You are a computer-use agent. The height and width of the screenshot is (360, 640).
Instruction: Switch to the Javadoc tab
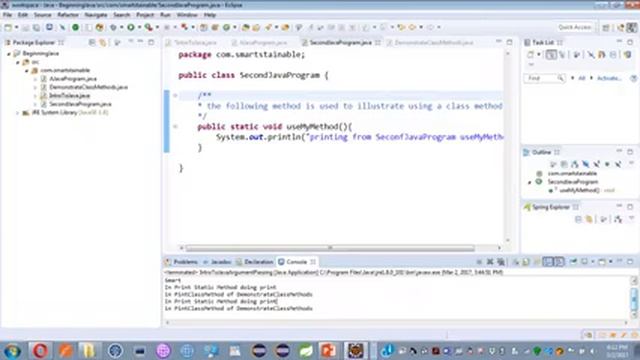218,262
